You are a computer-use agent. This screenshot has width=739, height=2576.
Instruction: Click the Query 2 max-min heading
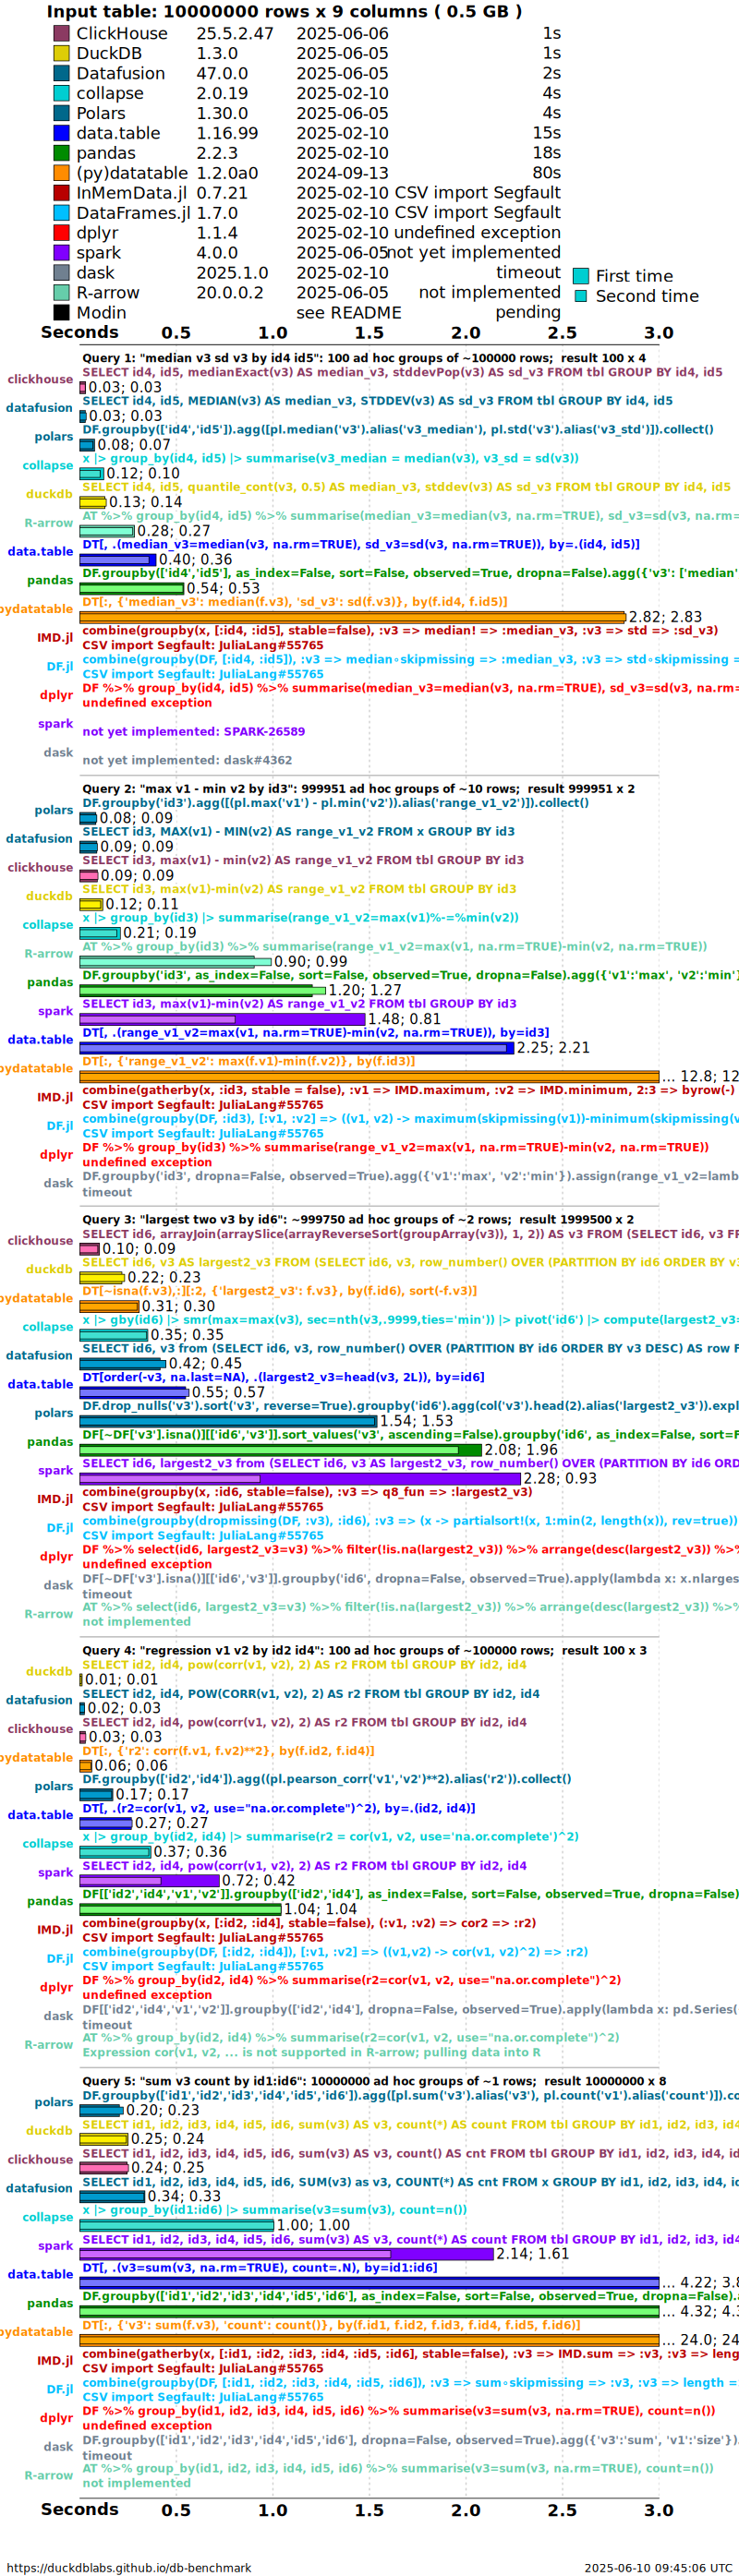pos(358,789)
